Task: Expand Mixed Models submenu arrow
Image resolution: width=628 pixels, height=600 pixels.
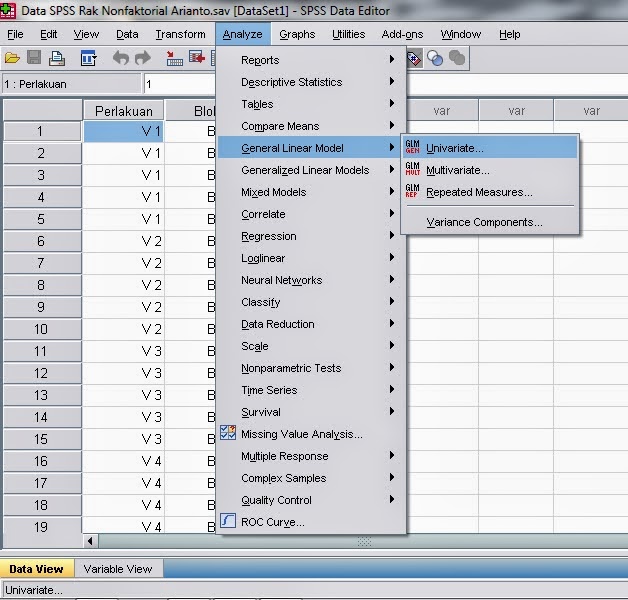Action: [x=392, y=192]
